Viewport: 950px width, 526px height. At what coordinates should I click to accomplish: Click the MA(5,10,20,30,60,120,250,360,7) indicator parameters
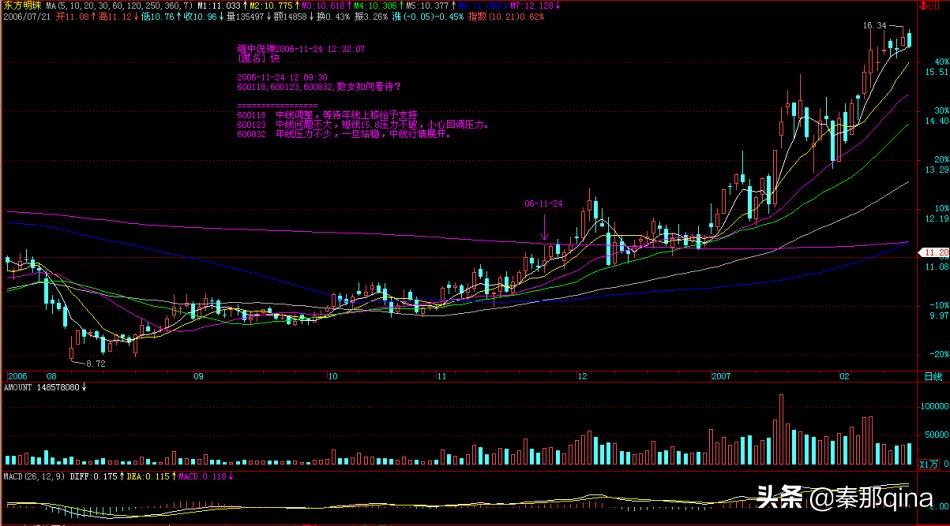119,6
